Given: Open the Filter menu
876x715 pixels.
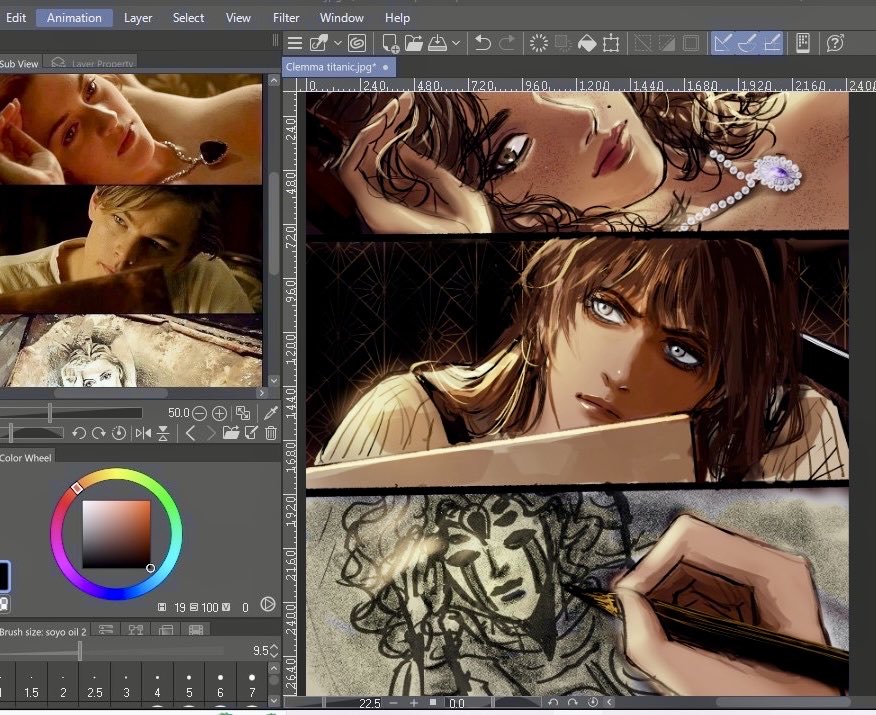Looking at the screenshot, I should click(286, 18).
